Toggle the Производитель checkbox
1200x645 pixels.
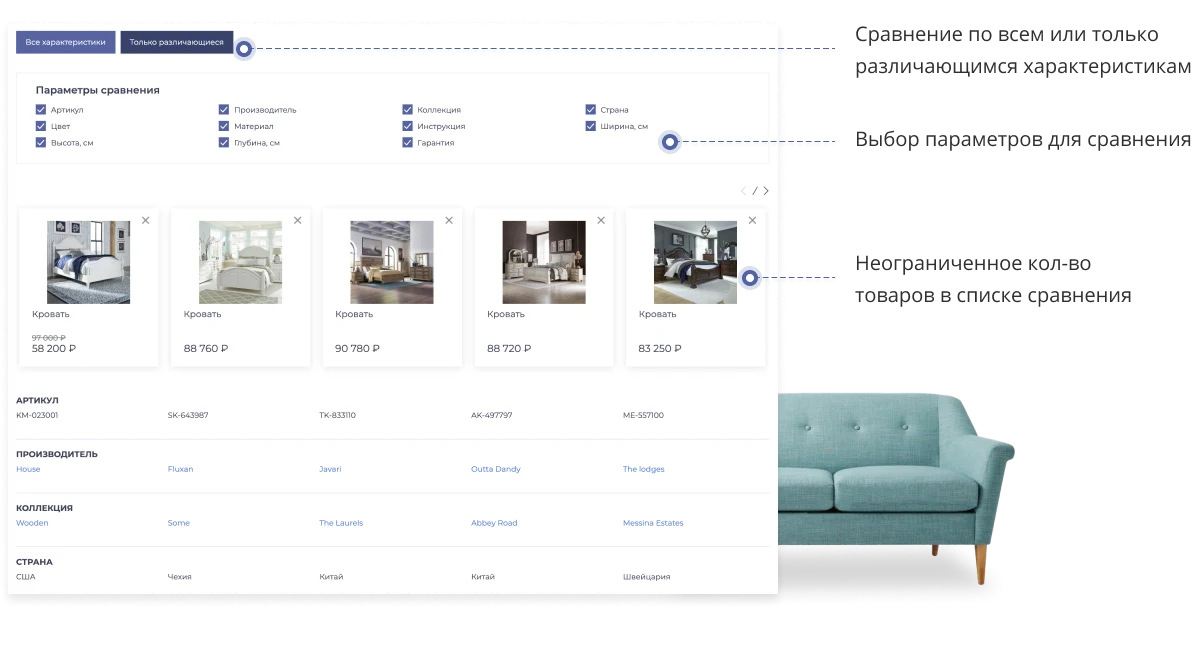[x=224, y=110]
